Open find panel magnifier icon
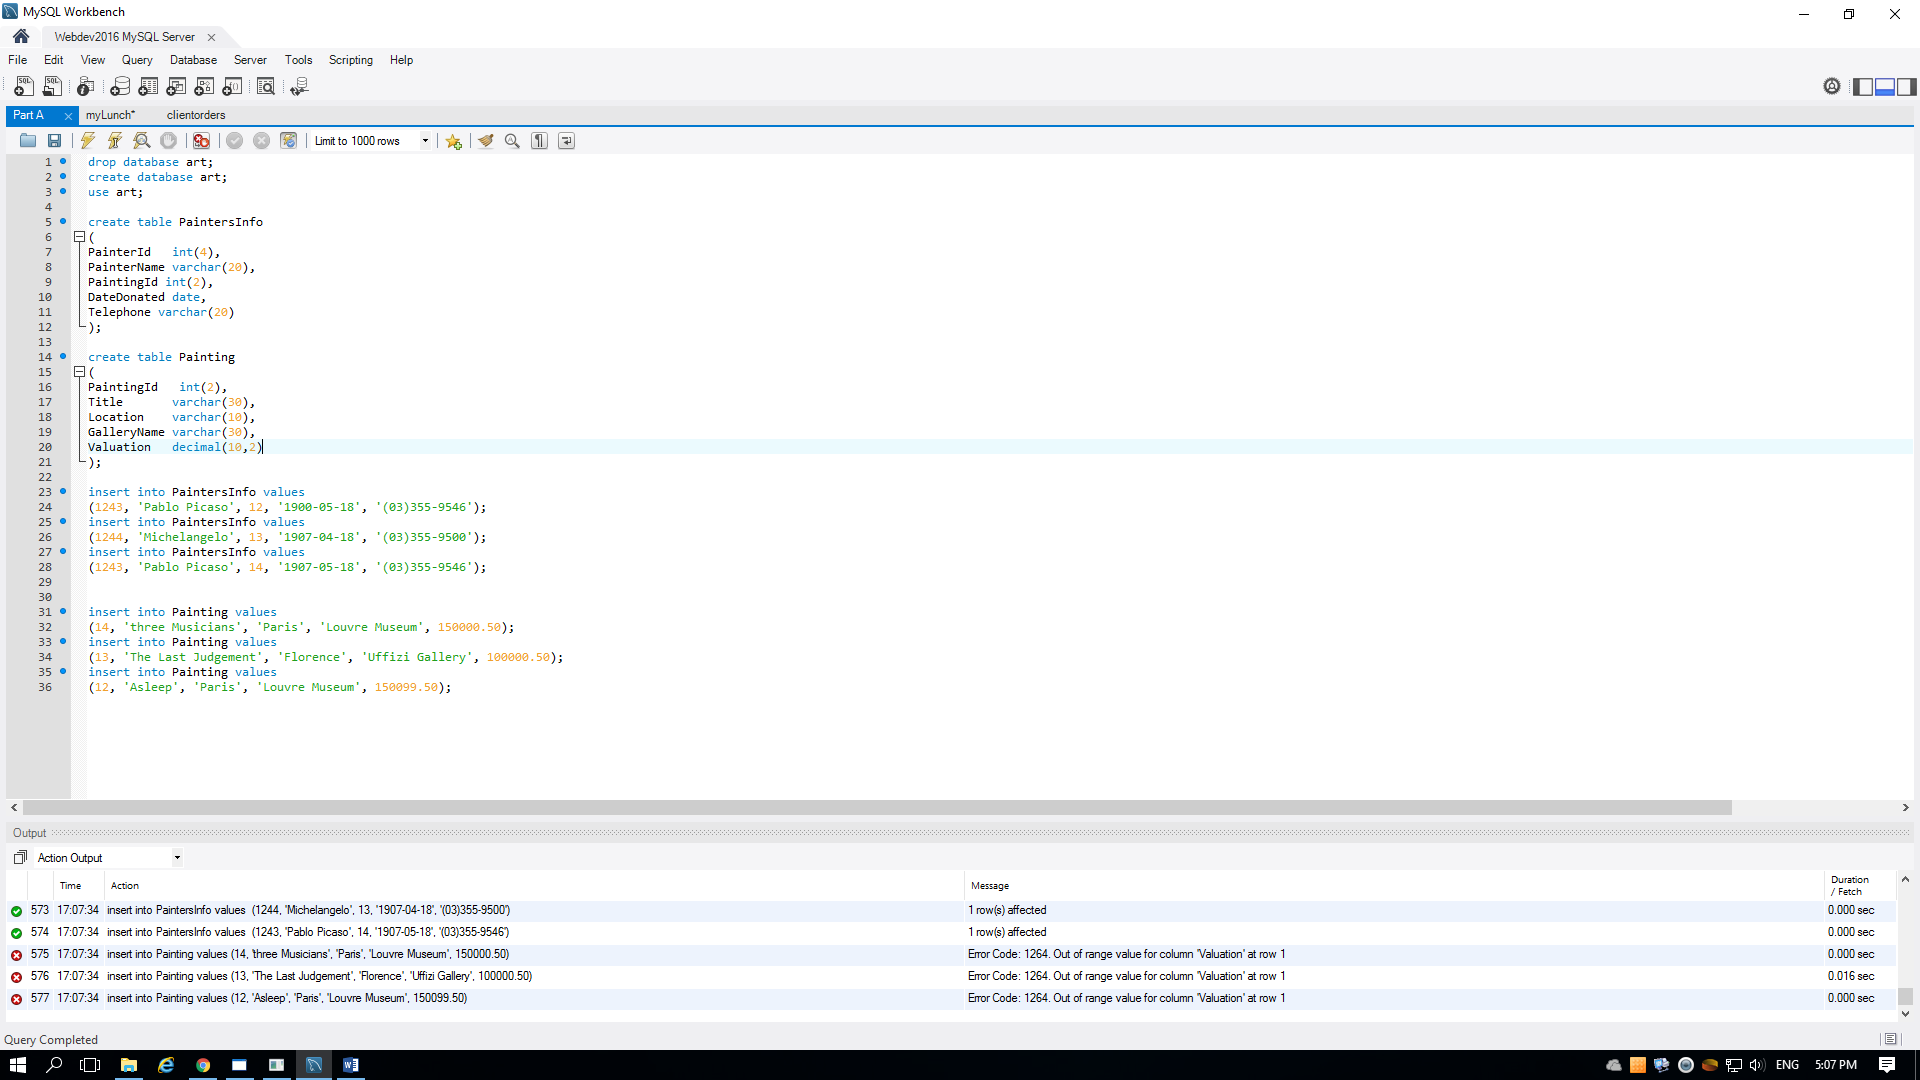 click(x=512, y=141)
